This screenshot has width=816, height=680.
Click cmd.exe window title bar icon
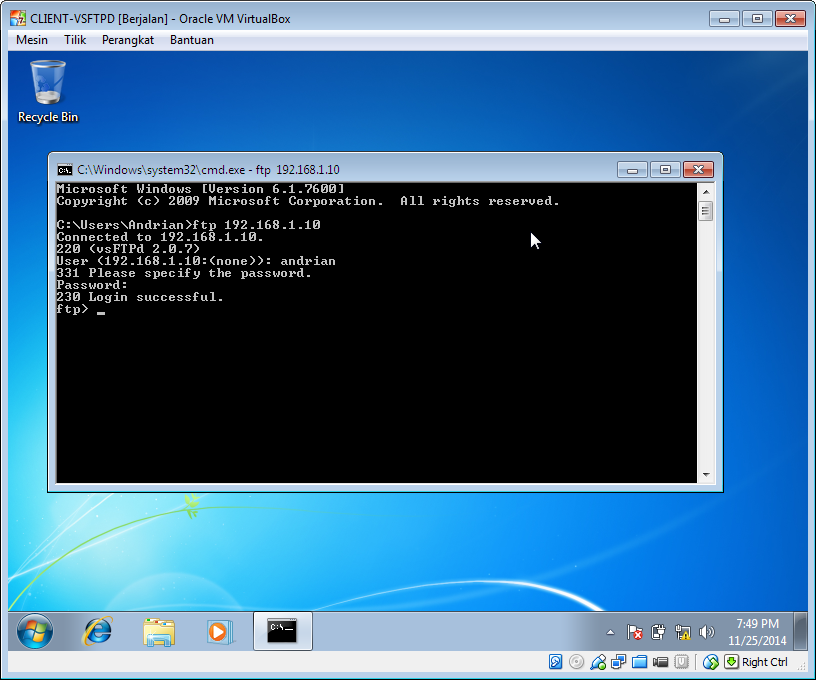click(65, 170)
